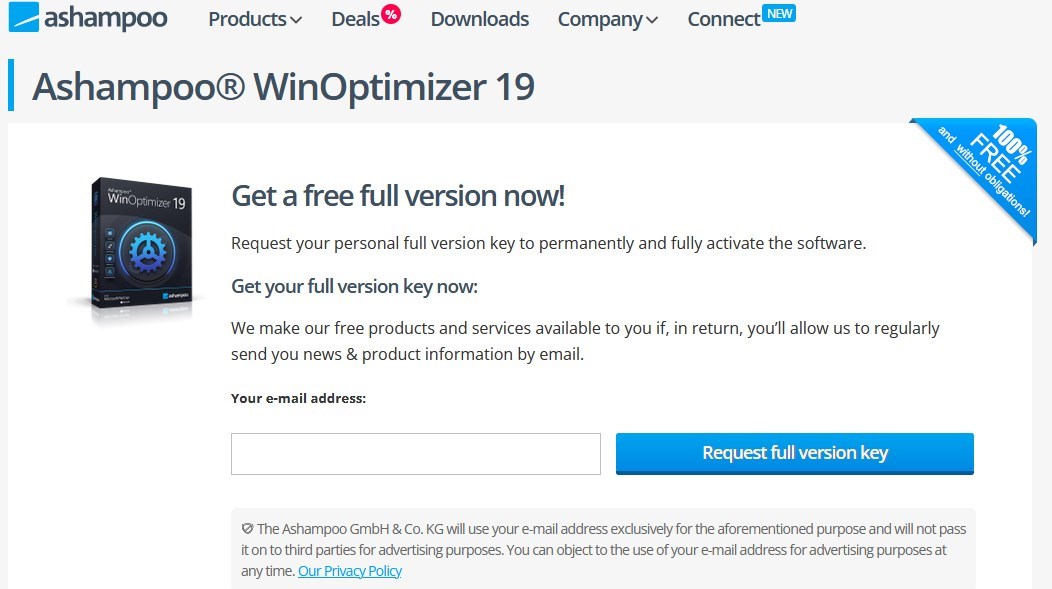Focus the e-mail address input field
1052x589 pixels.
(415, 453)
